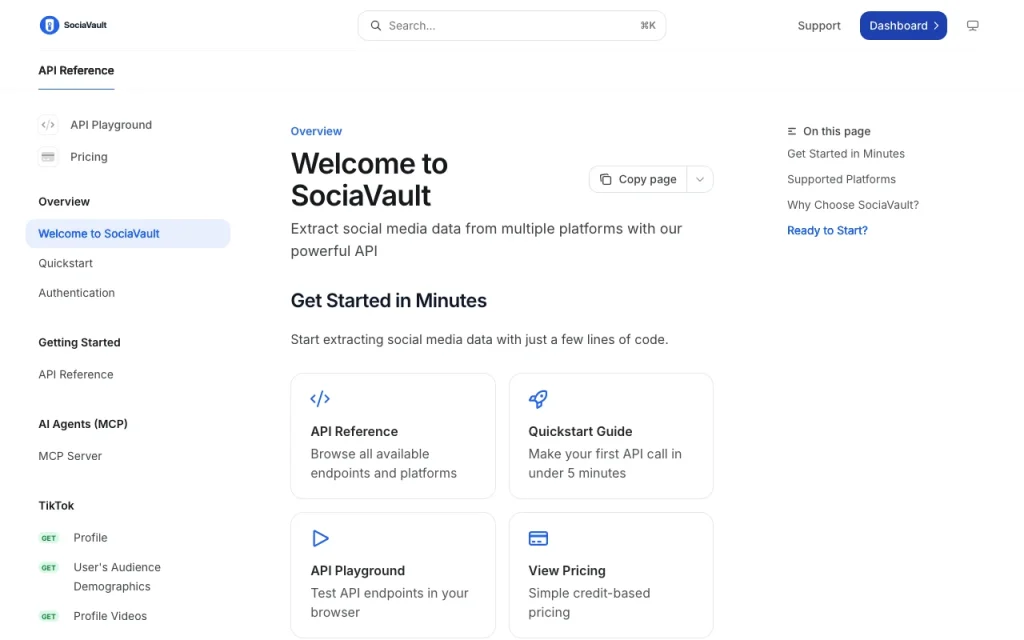Viewport: 1024px width, 640px height.
Task: Open Profile Videos endpoint
Action: (x=110, y=616)
